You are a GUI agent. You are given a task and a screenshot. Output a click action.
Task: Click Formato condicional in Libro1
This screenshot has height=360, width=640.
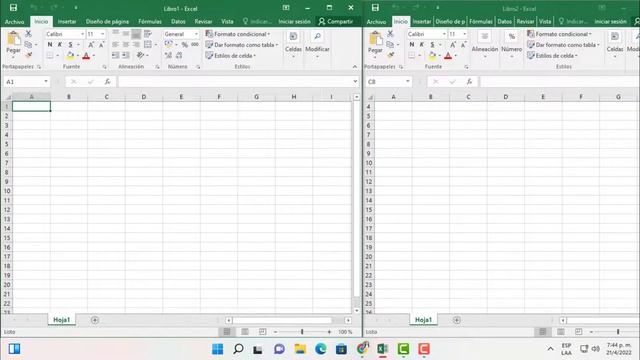(x=238, y=34)
